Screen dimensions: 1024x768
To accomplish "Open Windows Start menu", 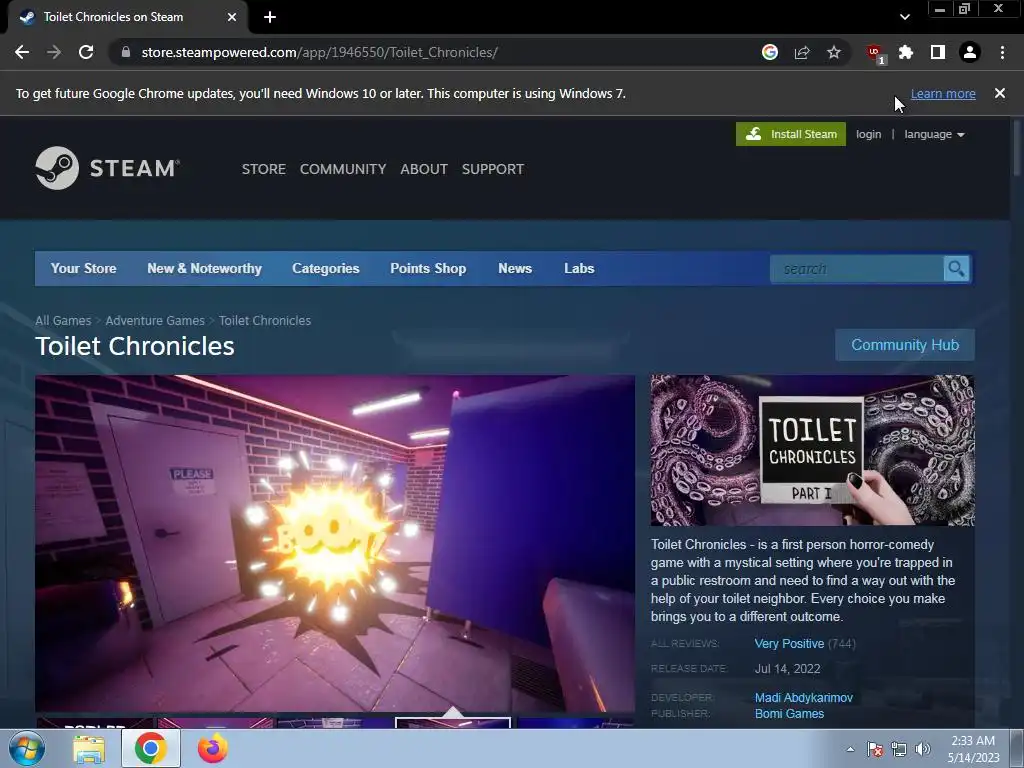I will tap(26, 748).
